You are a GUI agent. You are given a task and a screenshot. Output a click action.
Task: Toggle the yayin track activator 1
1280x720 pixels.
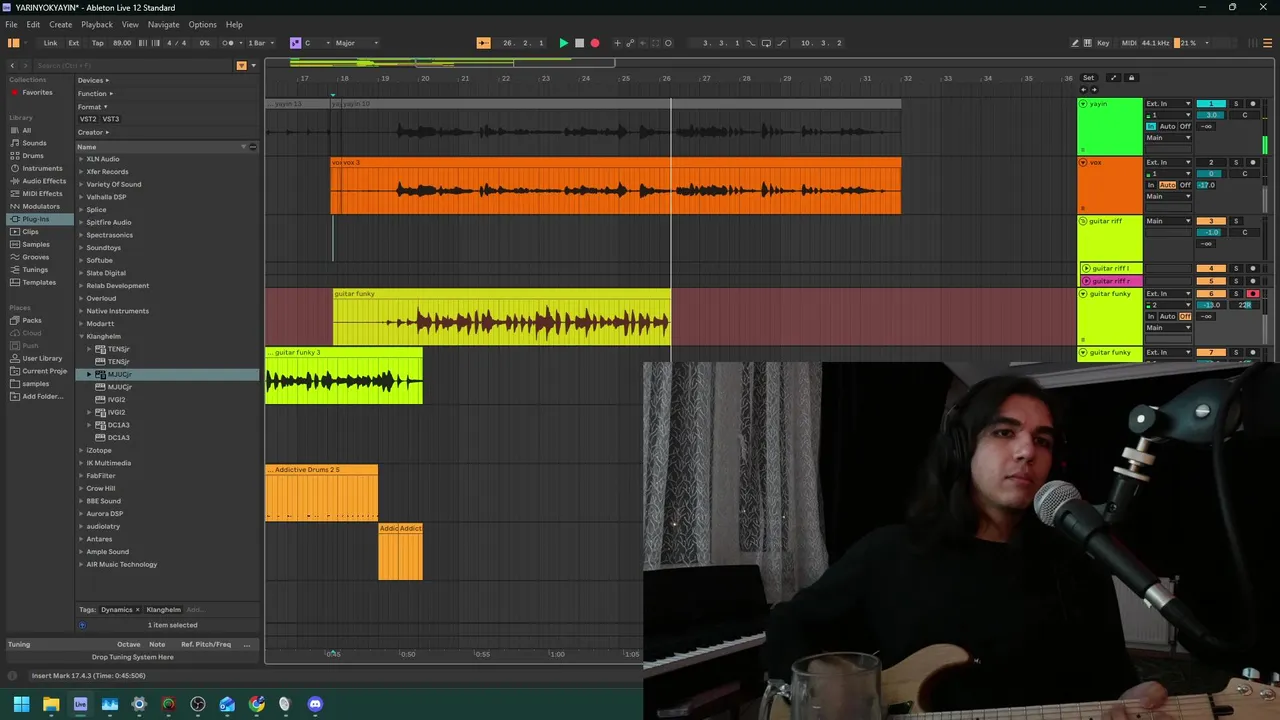tap(1211, 104)
